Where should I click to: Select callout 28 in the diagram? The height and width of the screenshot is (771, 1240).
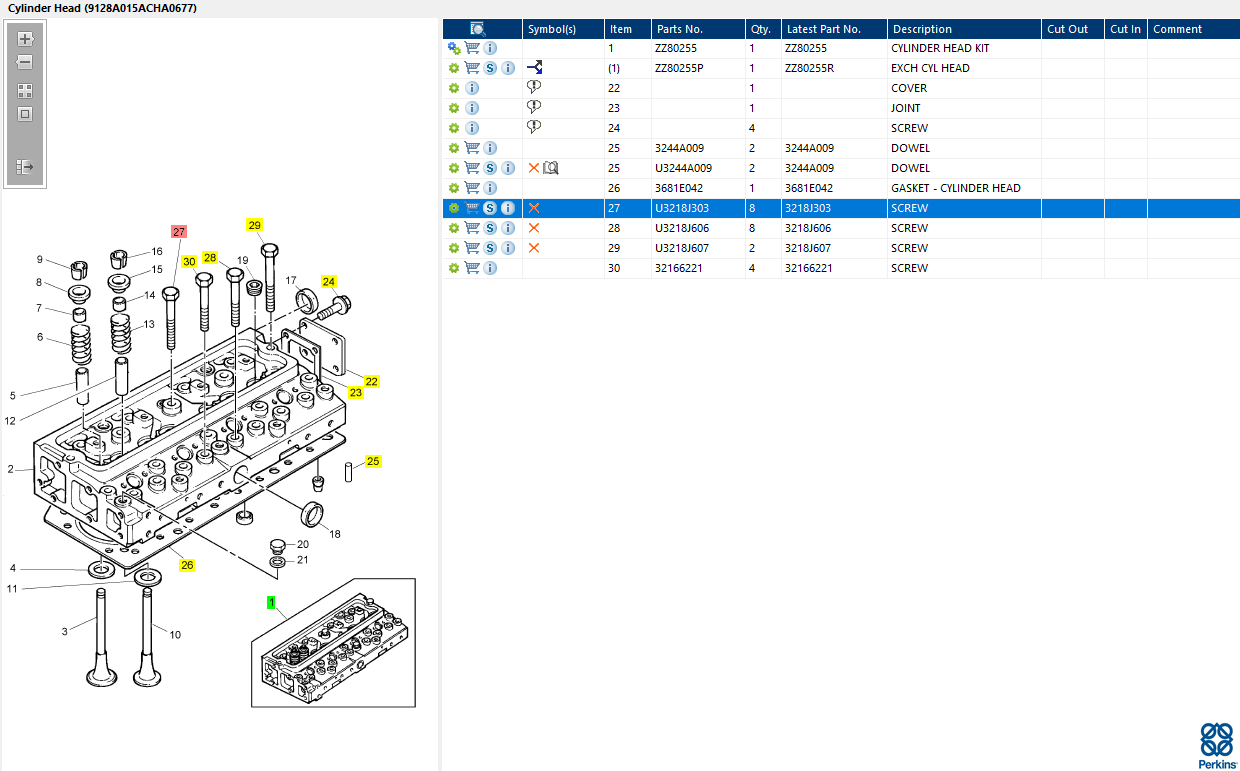click(210, 258)
